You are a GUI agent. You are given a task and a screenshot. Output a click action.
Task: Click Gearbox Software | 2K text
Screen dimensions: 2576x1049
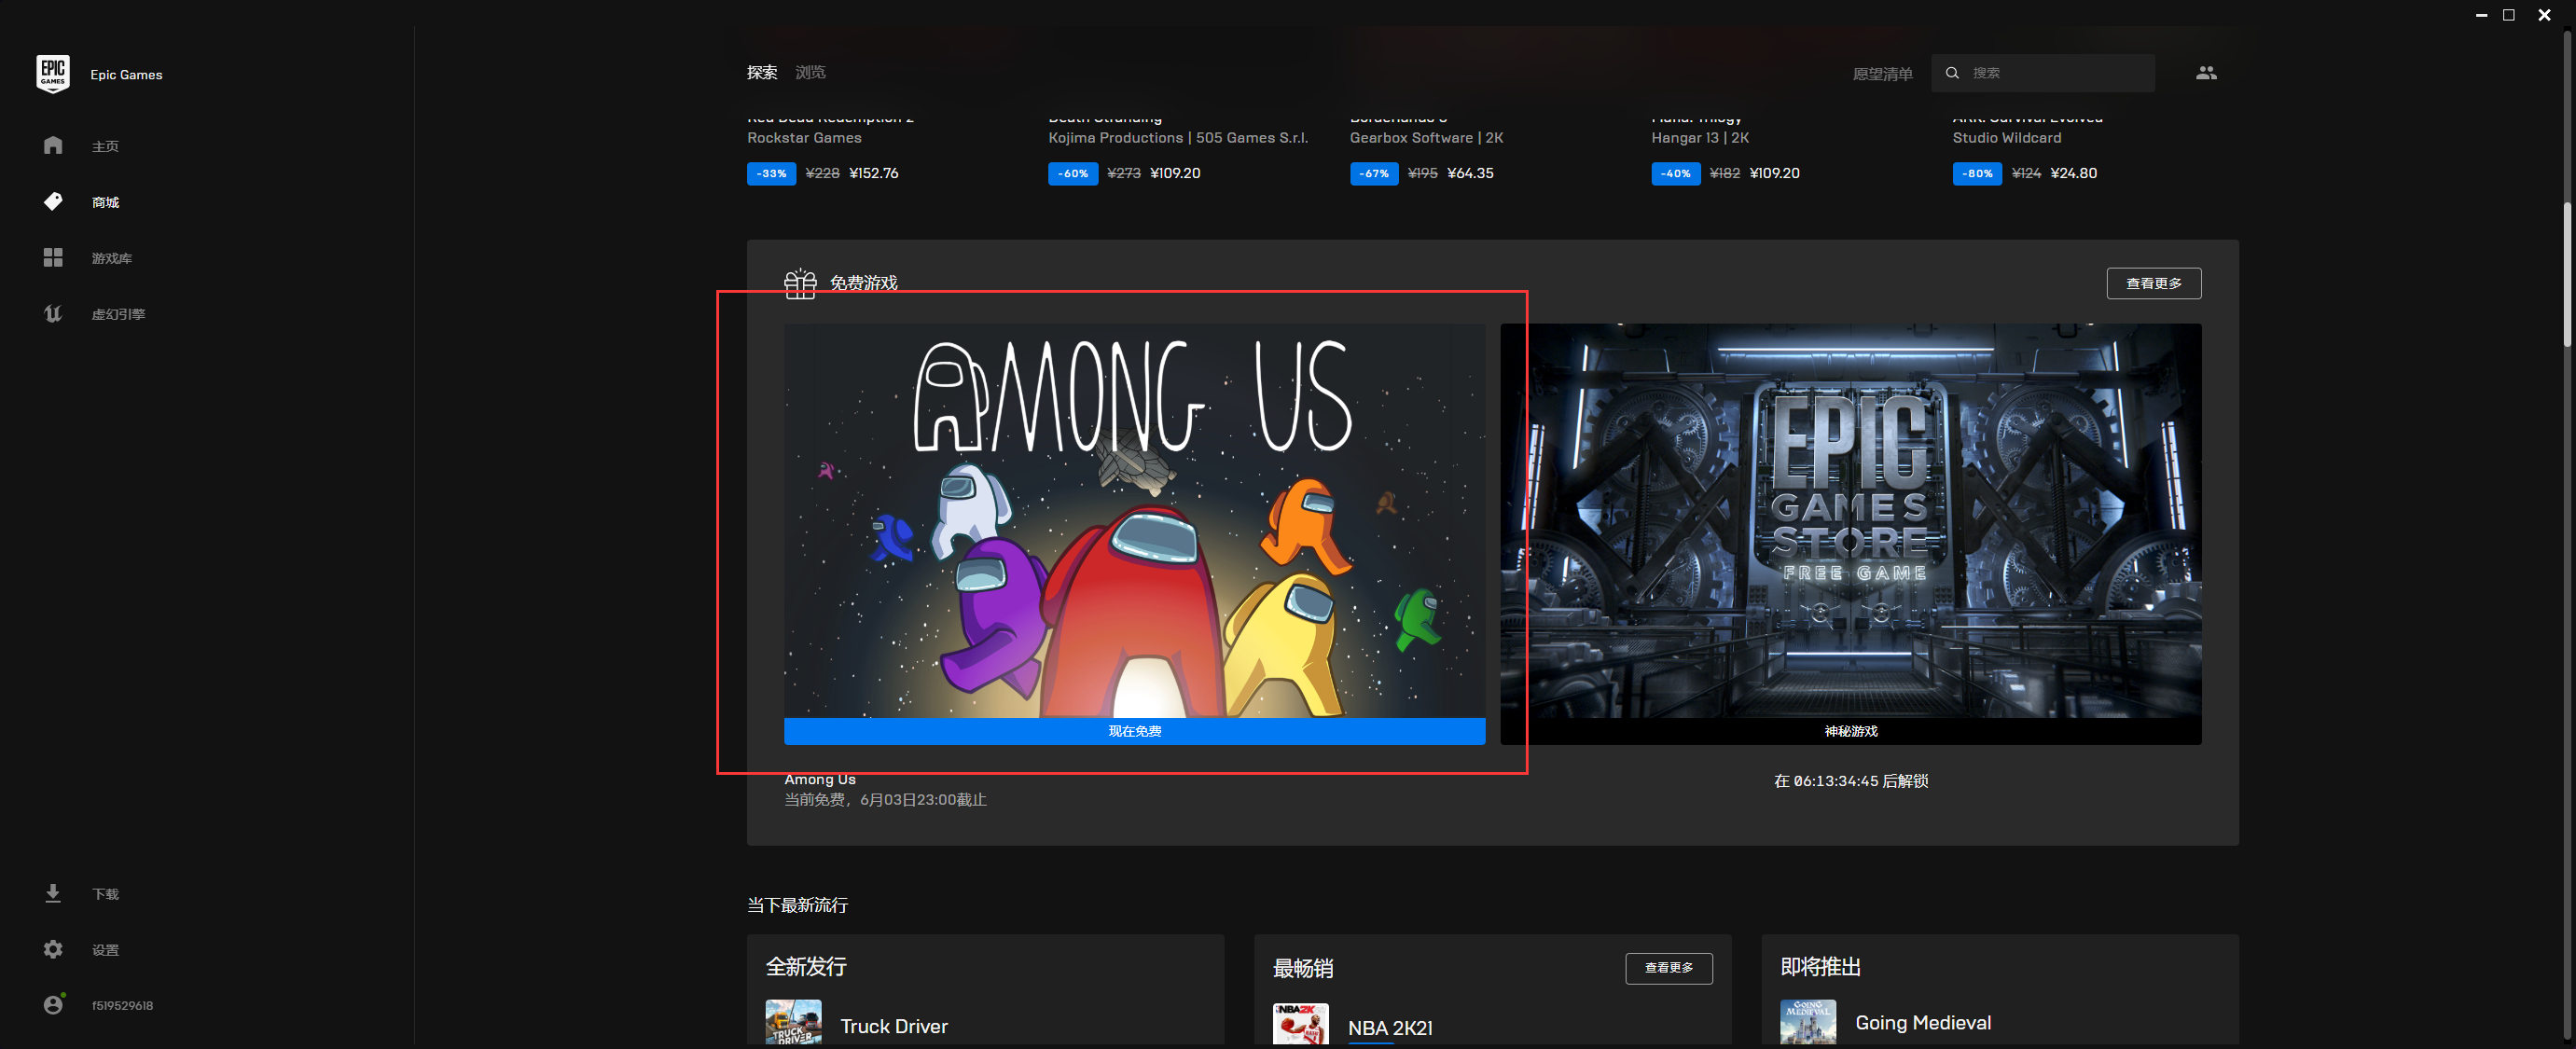pos(1427,138)
